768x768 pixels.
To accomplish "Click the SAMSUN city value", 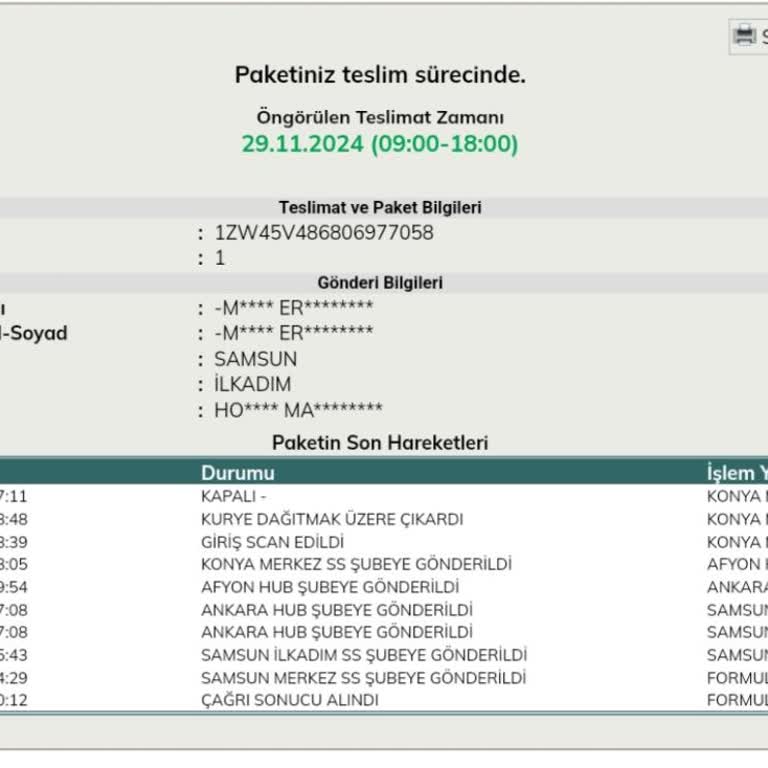I will [255, 359].
